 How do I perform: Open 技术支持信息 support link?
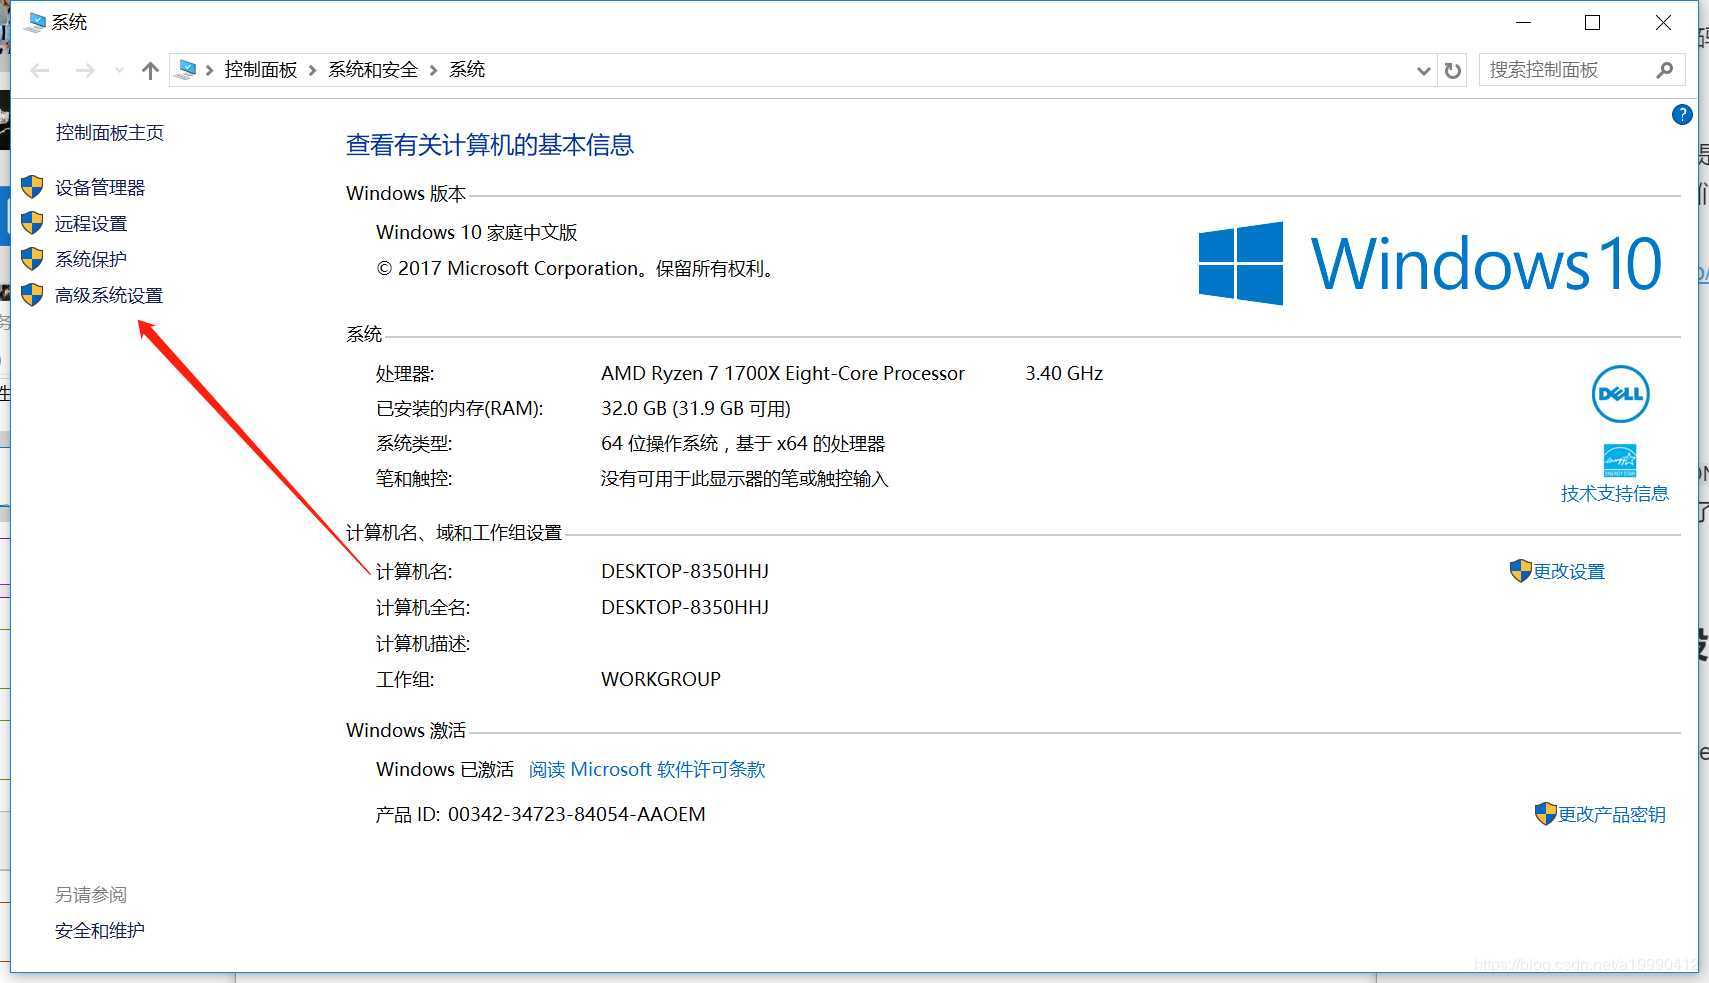(x=1615, y=494)
